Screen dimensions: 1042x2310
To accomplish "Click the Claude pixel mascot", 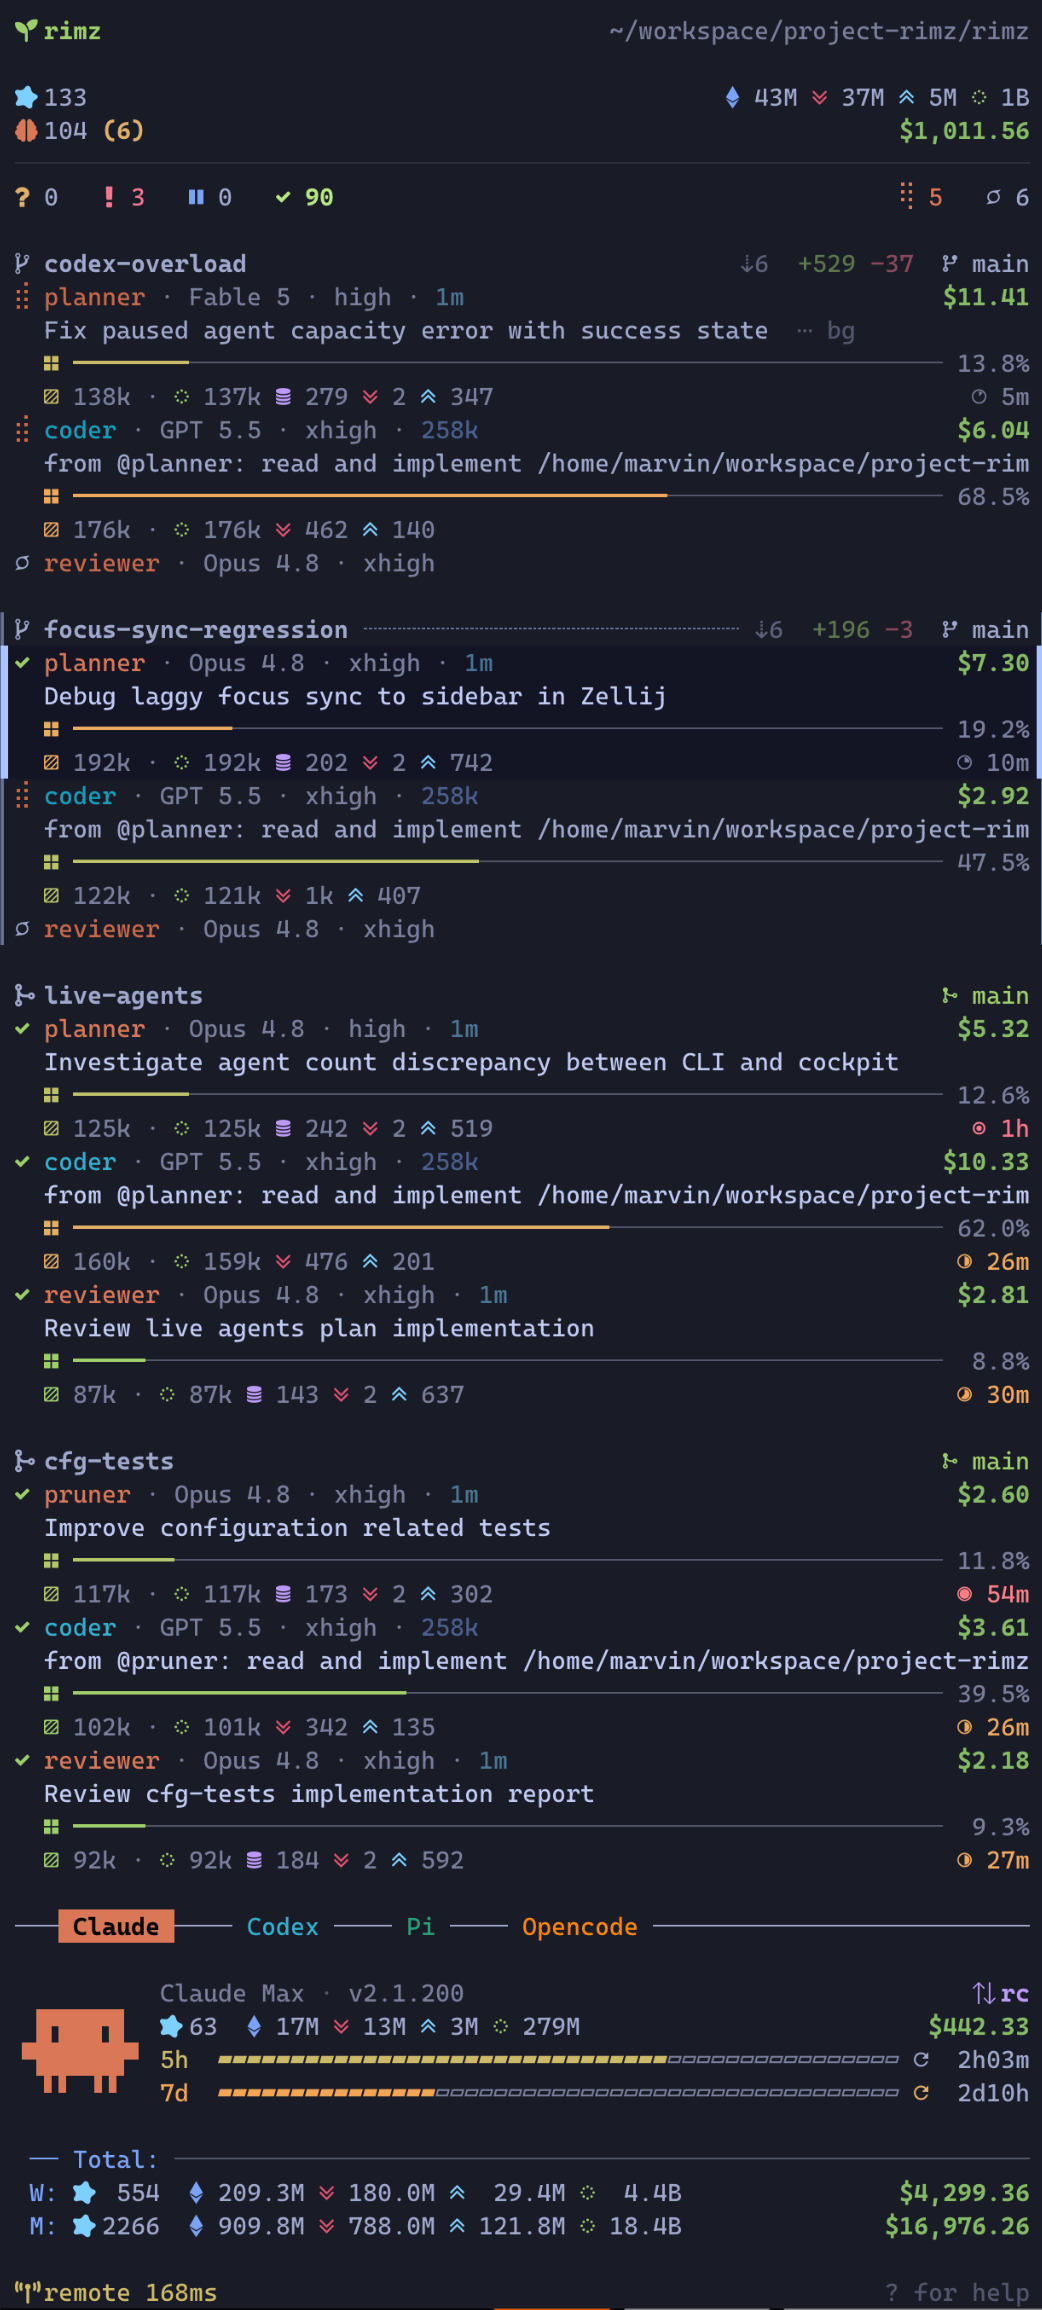I will 80,2051.
